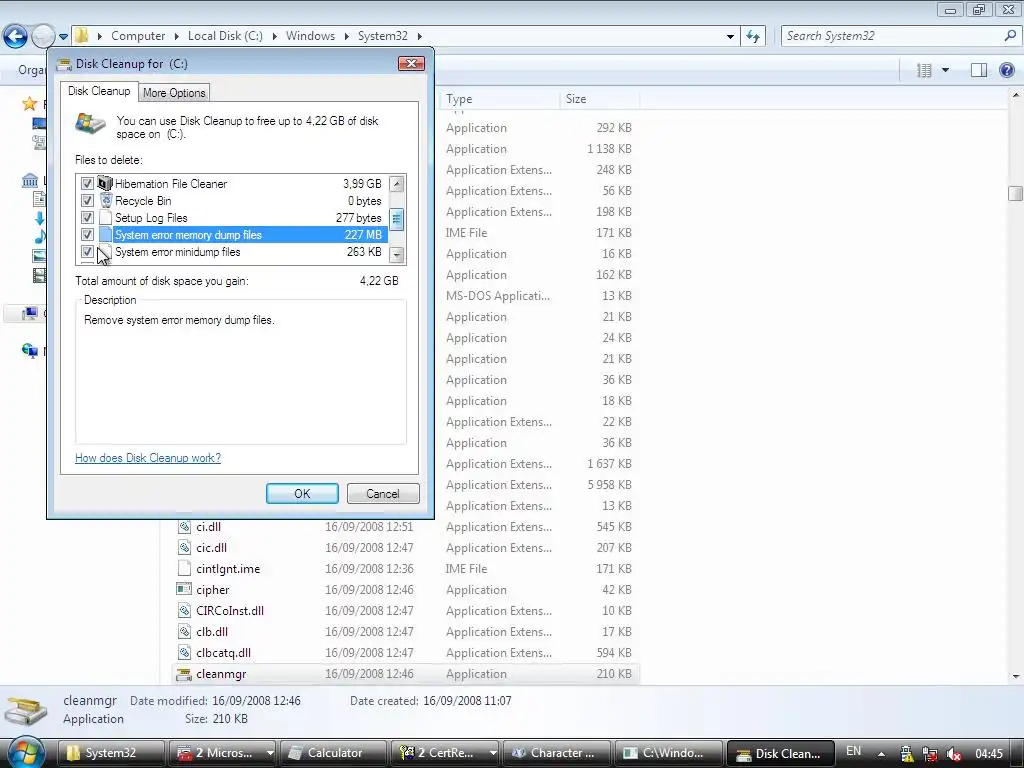Click the EN language indicator

pyautogui.click(x=853, y=752)
